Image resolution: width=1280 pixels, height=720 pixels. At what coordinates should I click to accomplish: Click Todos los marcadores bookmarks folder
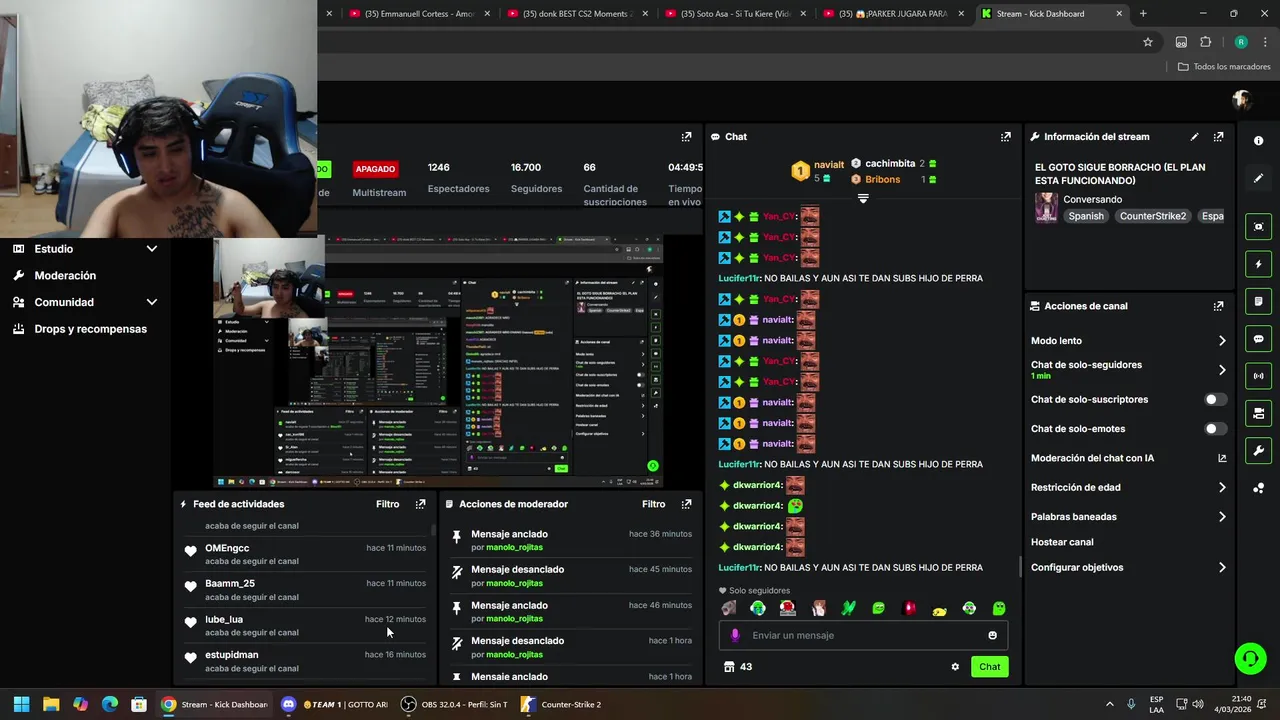click(x=1224, y=67)
